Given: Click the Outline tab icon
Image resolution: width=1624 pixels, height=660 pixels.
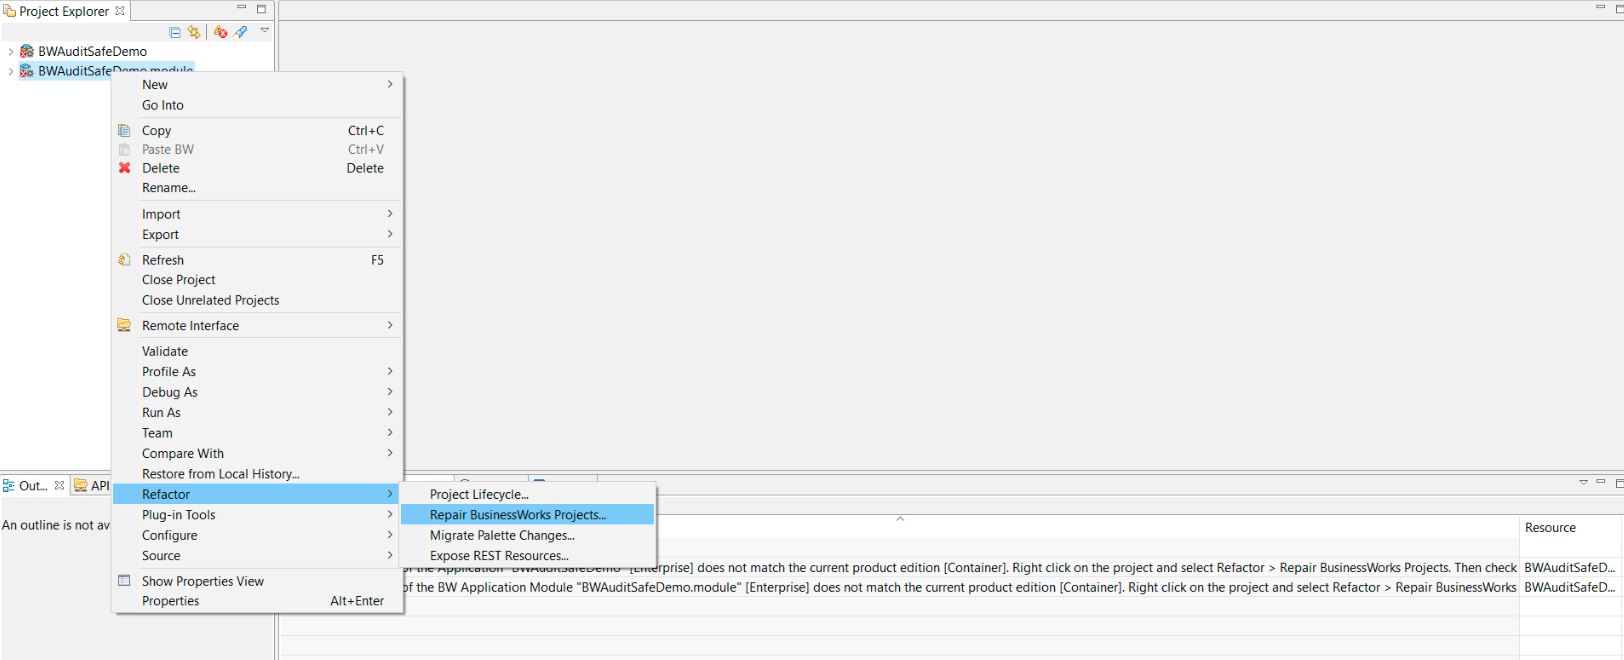Looking at the screenshot, I should tap(9, 486).
